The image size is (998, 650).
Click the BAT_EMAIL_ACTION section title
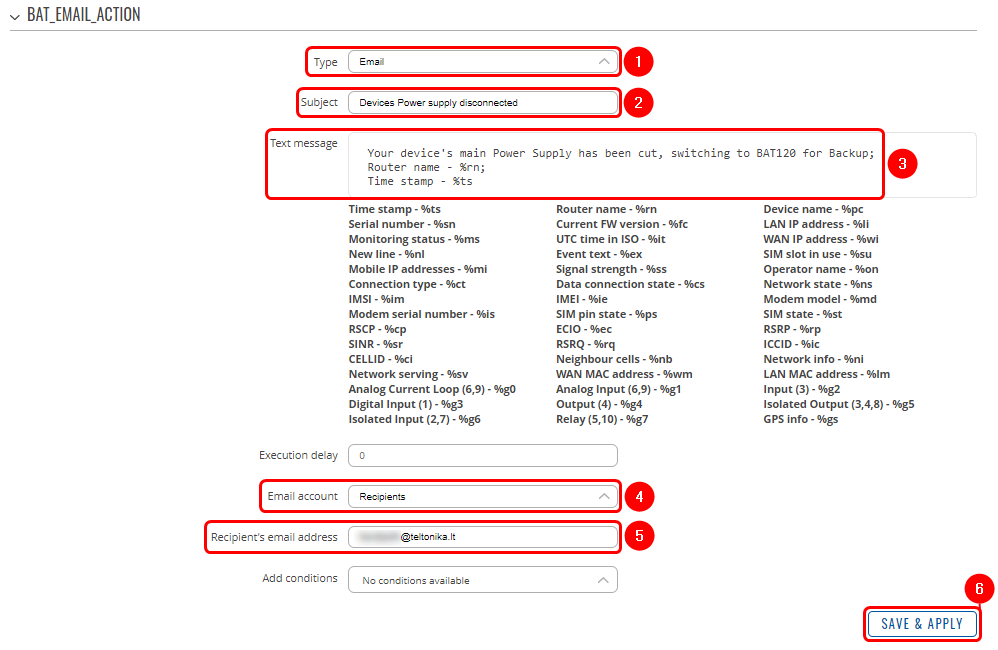click(84, 16)
